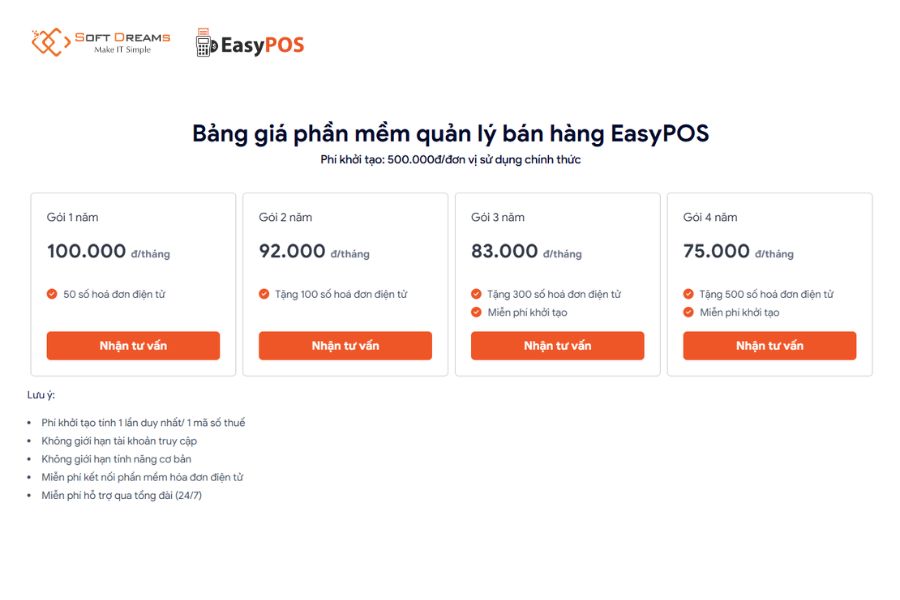900x600 pixels.
Task: Click the check icon beside 'Tặng 100 số hoá đơn điện tử'
Action: pos(265,294)
